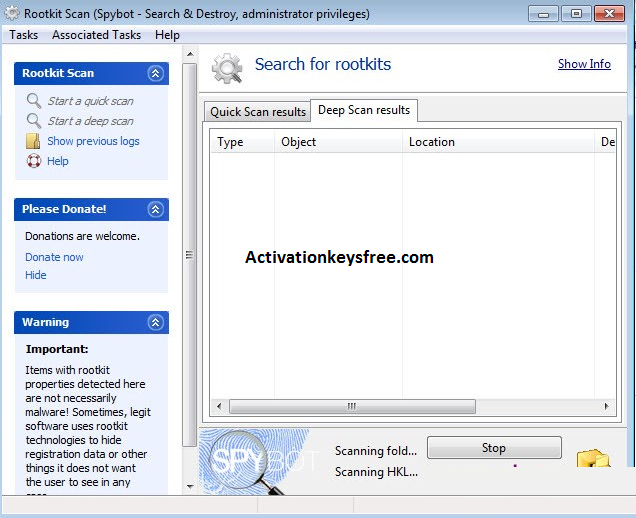Sort by the Type column header
Image resolution: width=636 pixels, height=518 pixels.
(242, 142)
